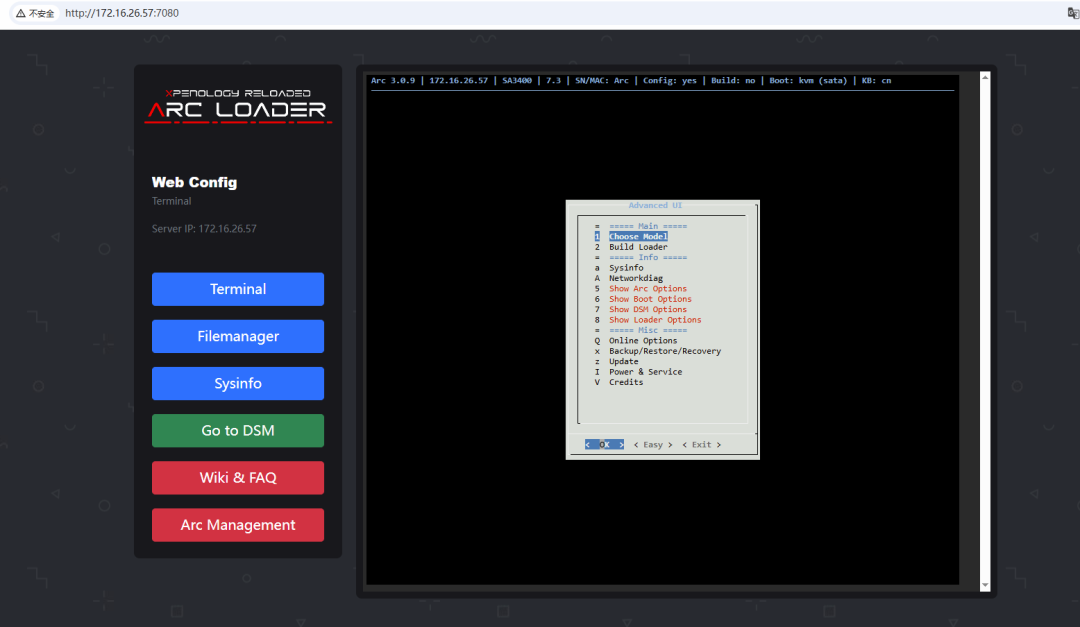Open Arc Management
The width and height of the screenshot is (1080, 627).
tap(238, 525)
